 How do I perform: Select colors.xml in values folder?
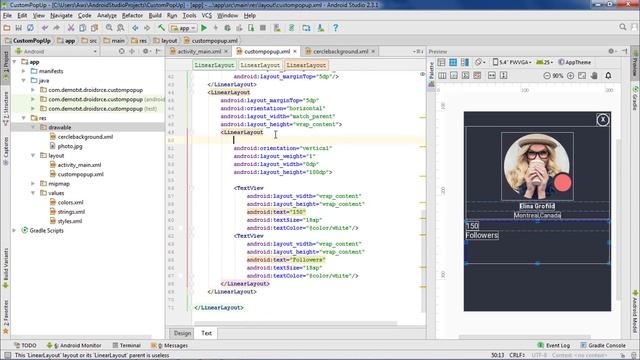tap(70, 202)
